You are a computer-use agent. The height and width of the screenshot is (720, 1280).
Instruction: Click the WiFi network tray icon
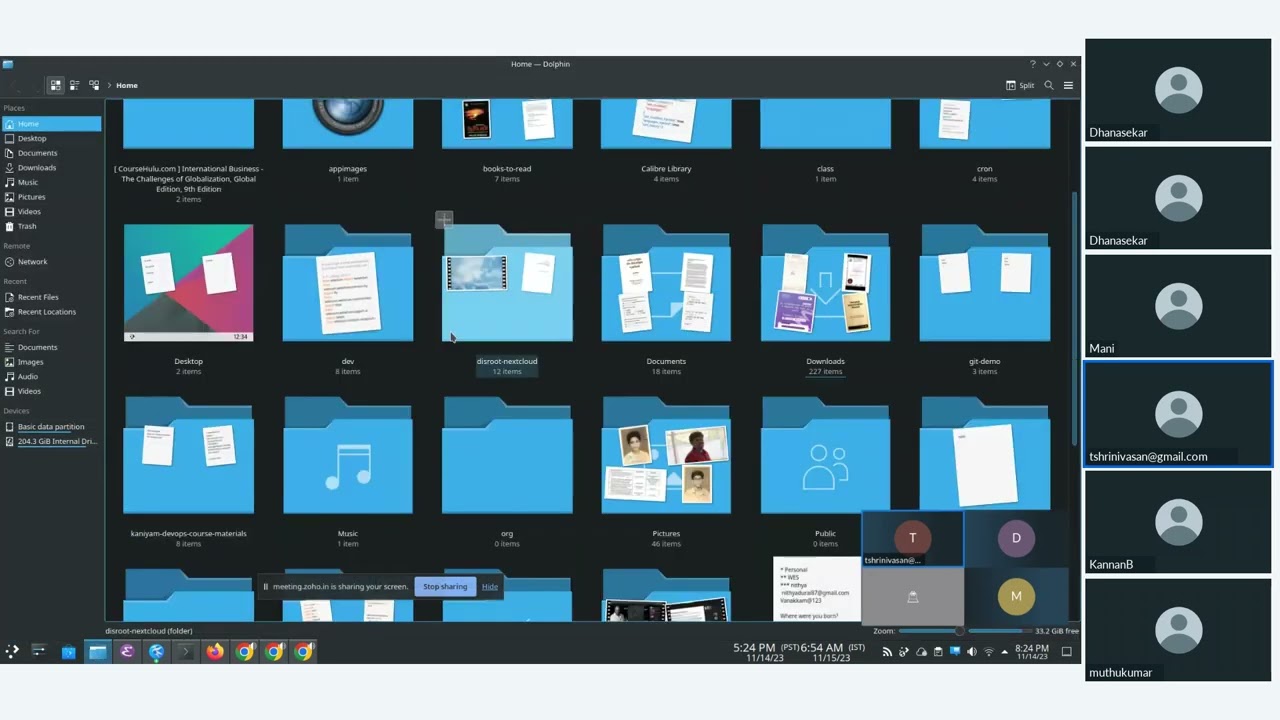click(989, 652)
